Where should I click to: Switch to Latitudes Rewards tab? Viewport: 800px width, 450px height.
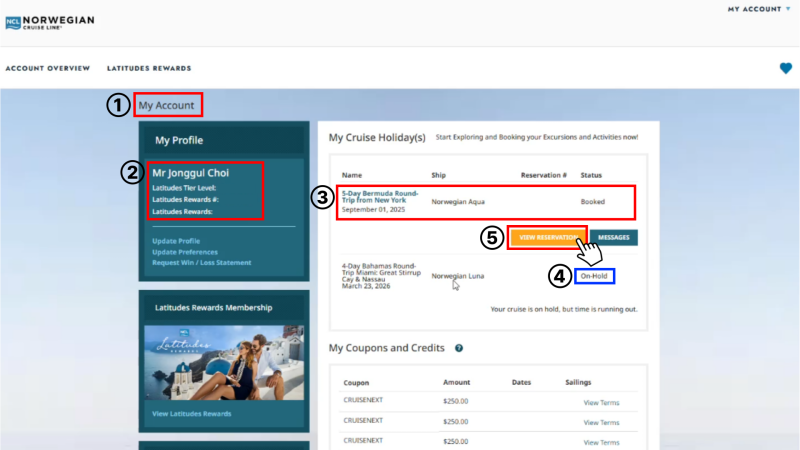pyautogui.click(x=149, y=68)
